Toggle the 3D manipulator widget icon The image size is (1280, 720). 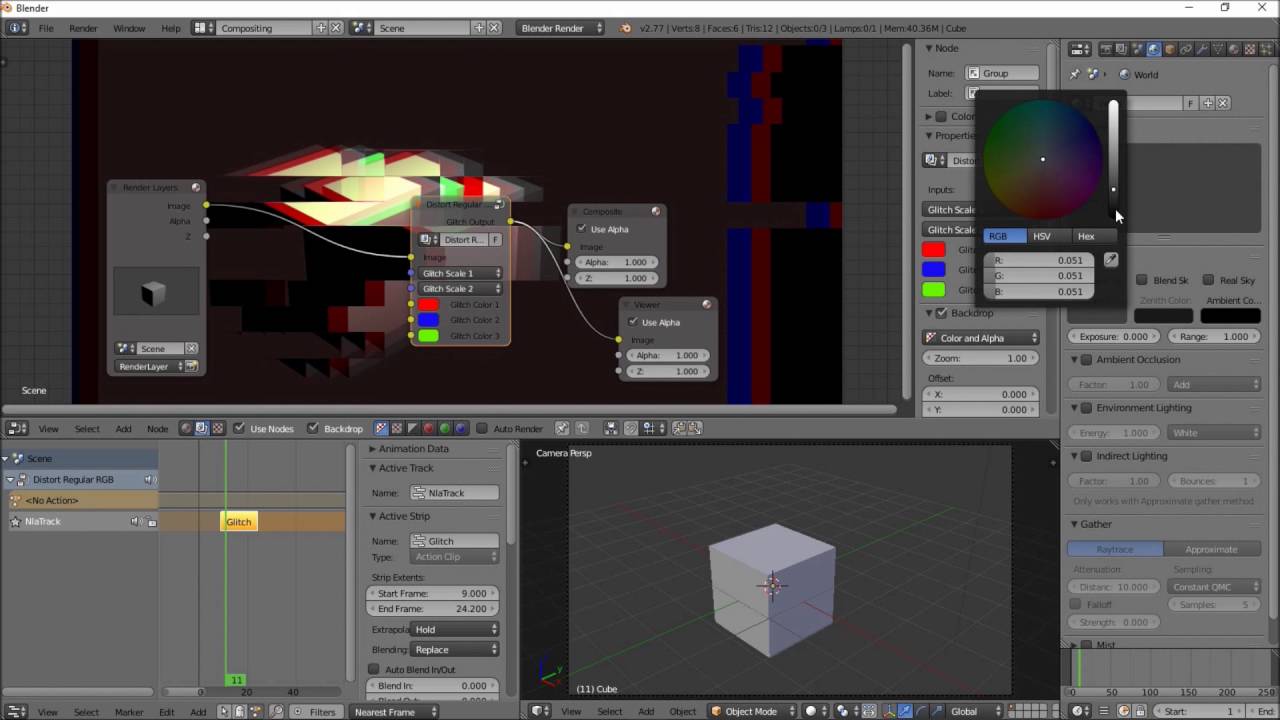(x=890, y=711)
